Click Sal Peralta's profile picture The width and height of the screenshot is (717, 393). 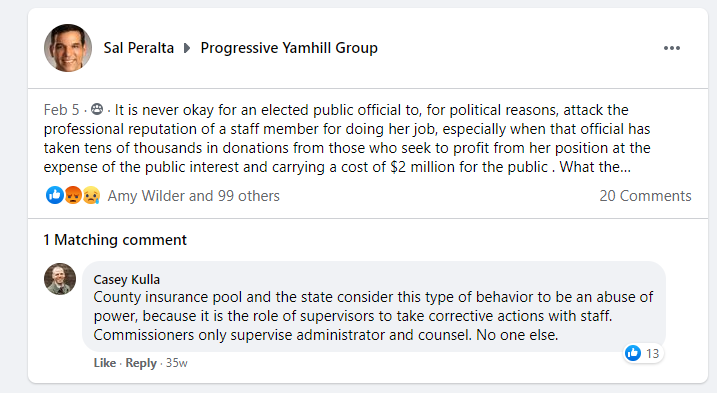click(68, 48)
